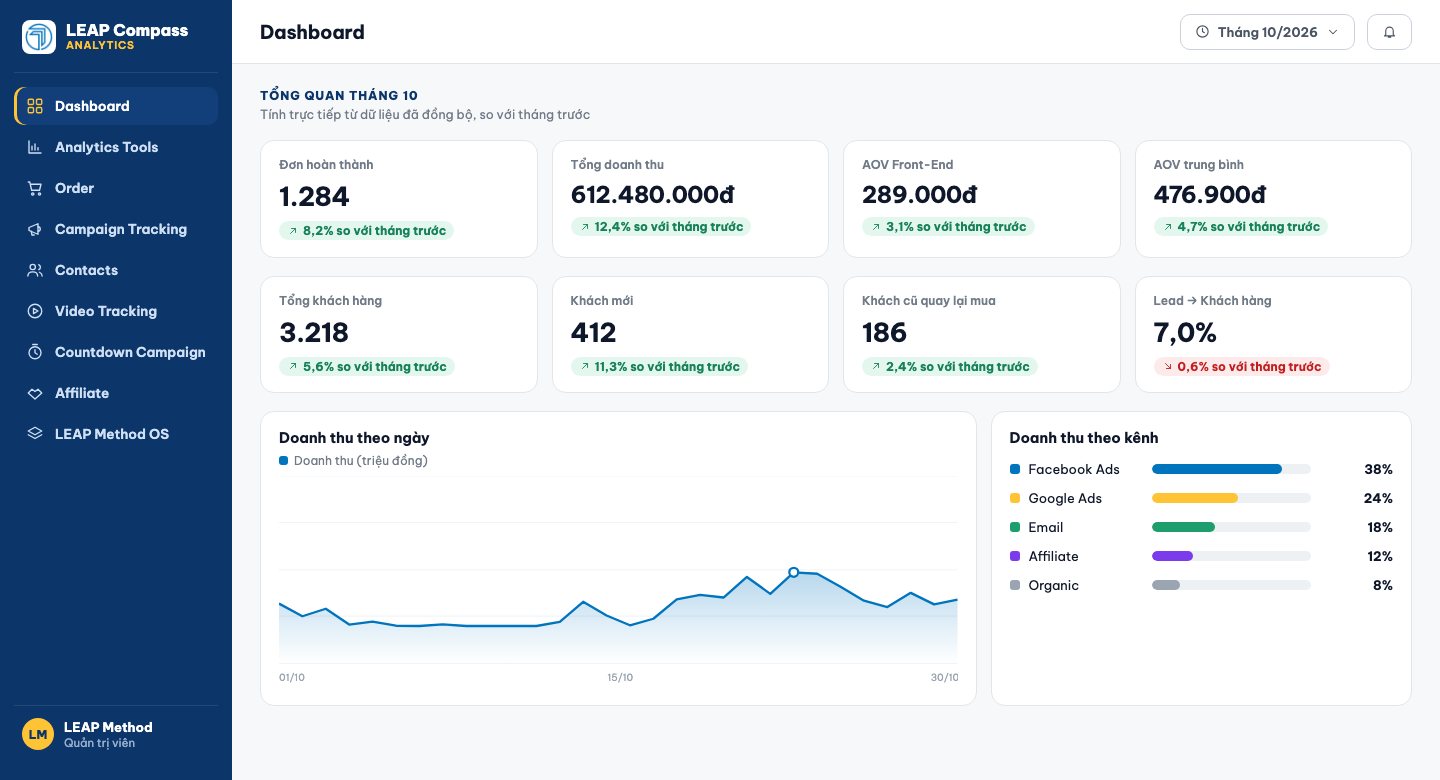
Task: Click the Facebook Ads 38% value
Action: click(1379, 469)
